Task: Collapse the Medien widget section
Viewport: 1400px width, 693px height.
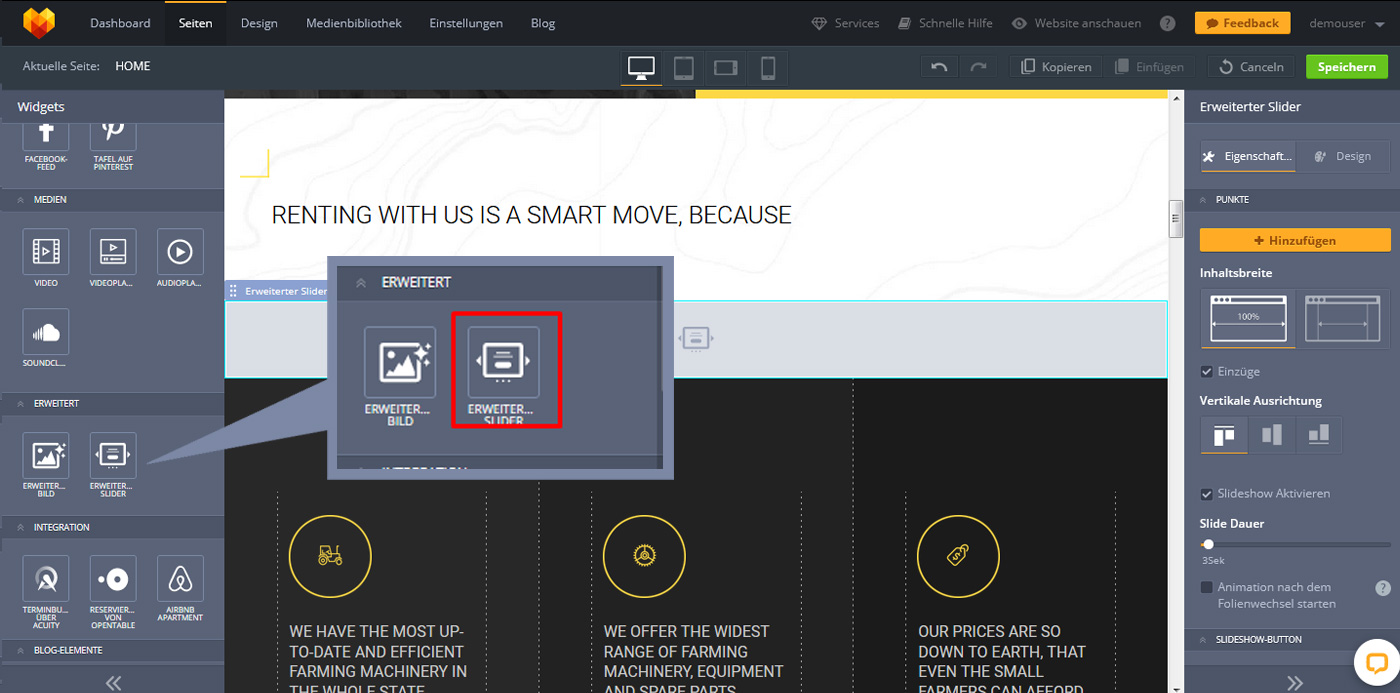Action: pos(20,200)
